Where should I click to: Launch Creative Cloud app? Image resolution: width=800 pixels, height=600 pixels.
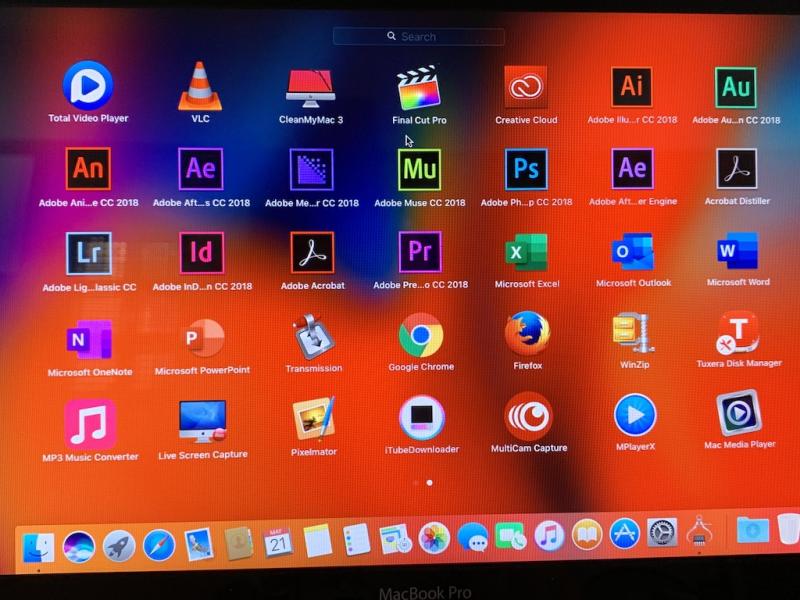click(x=526, y=88)
